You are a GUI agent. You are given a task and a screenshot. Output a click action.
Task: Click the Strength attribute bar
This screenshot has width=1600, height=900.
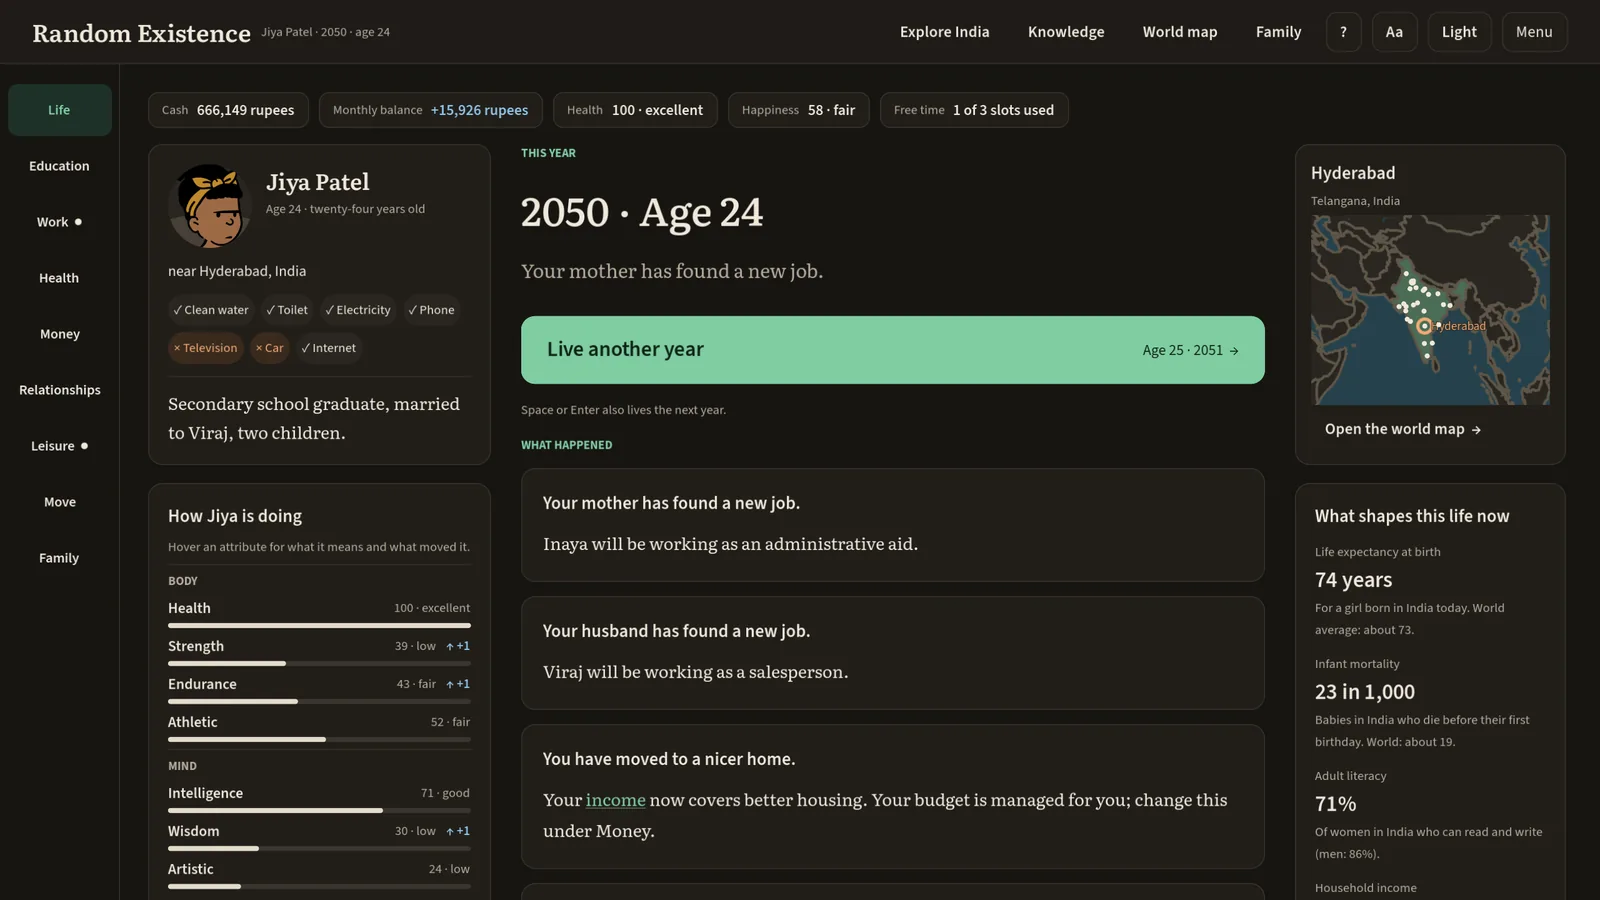319,663
